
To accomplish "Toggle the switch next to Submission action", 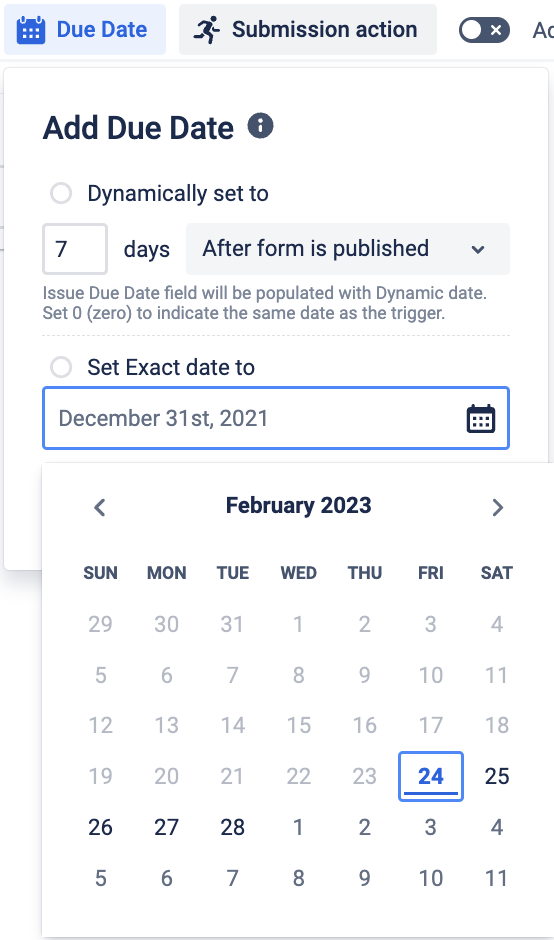I will [x=484, y=30].
